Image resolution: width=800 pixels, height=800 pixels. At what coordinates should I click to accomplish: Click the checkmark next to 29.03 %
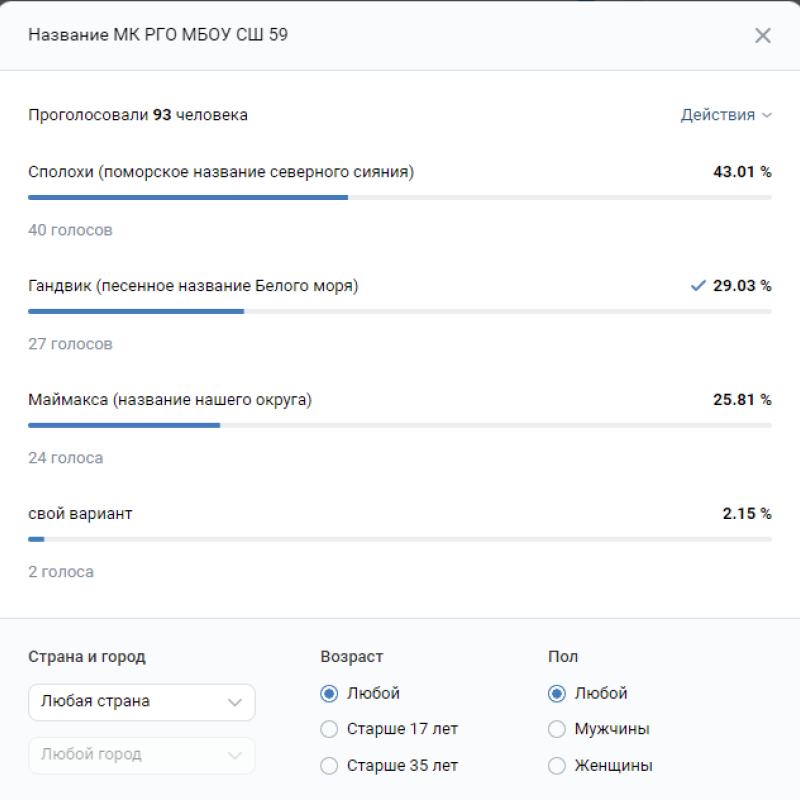698,286
